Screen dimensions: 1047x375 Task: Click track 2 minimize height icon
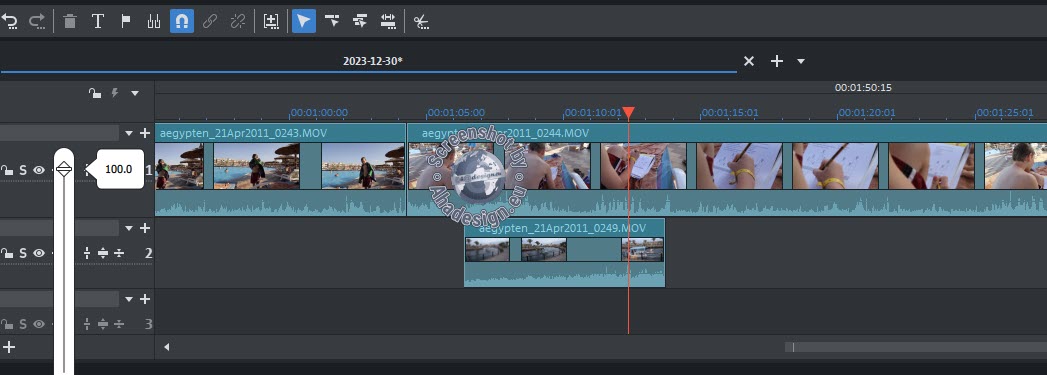(87, 253)
